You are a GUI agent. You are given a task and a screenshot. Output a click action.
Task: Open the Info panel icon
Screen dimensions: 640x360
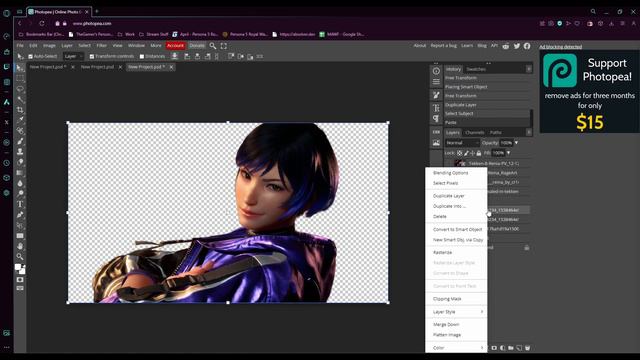(x=436, y=71)
